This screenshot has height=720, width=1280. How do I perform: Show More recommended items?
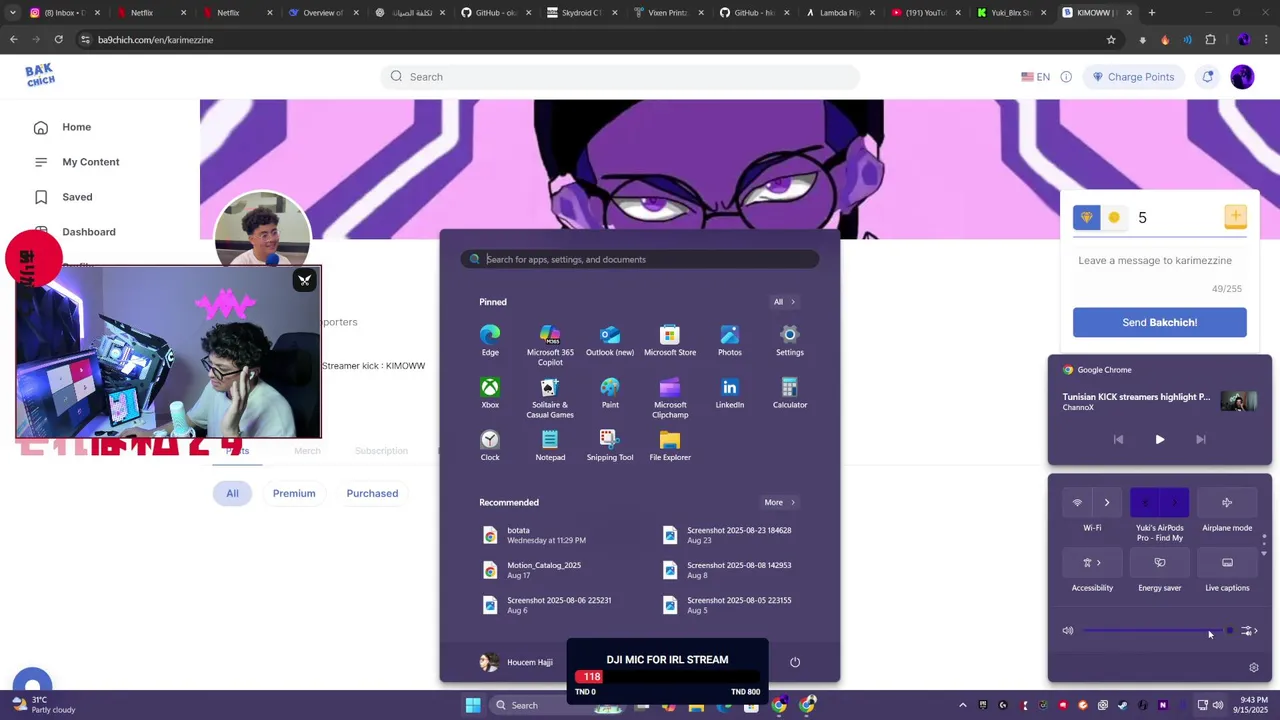(x=779, y=502)
